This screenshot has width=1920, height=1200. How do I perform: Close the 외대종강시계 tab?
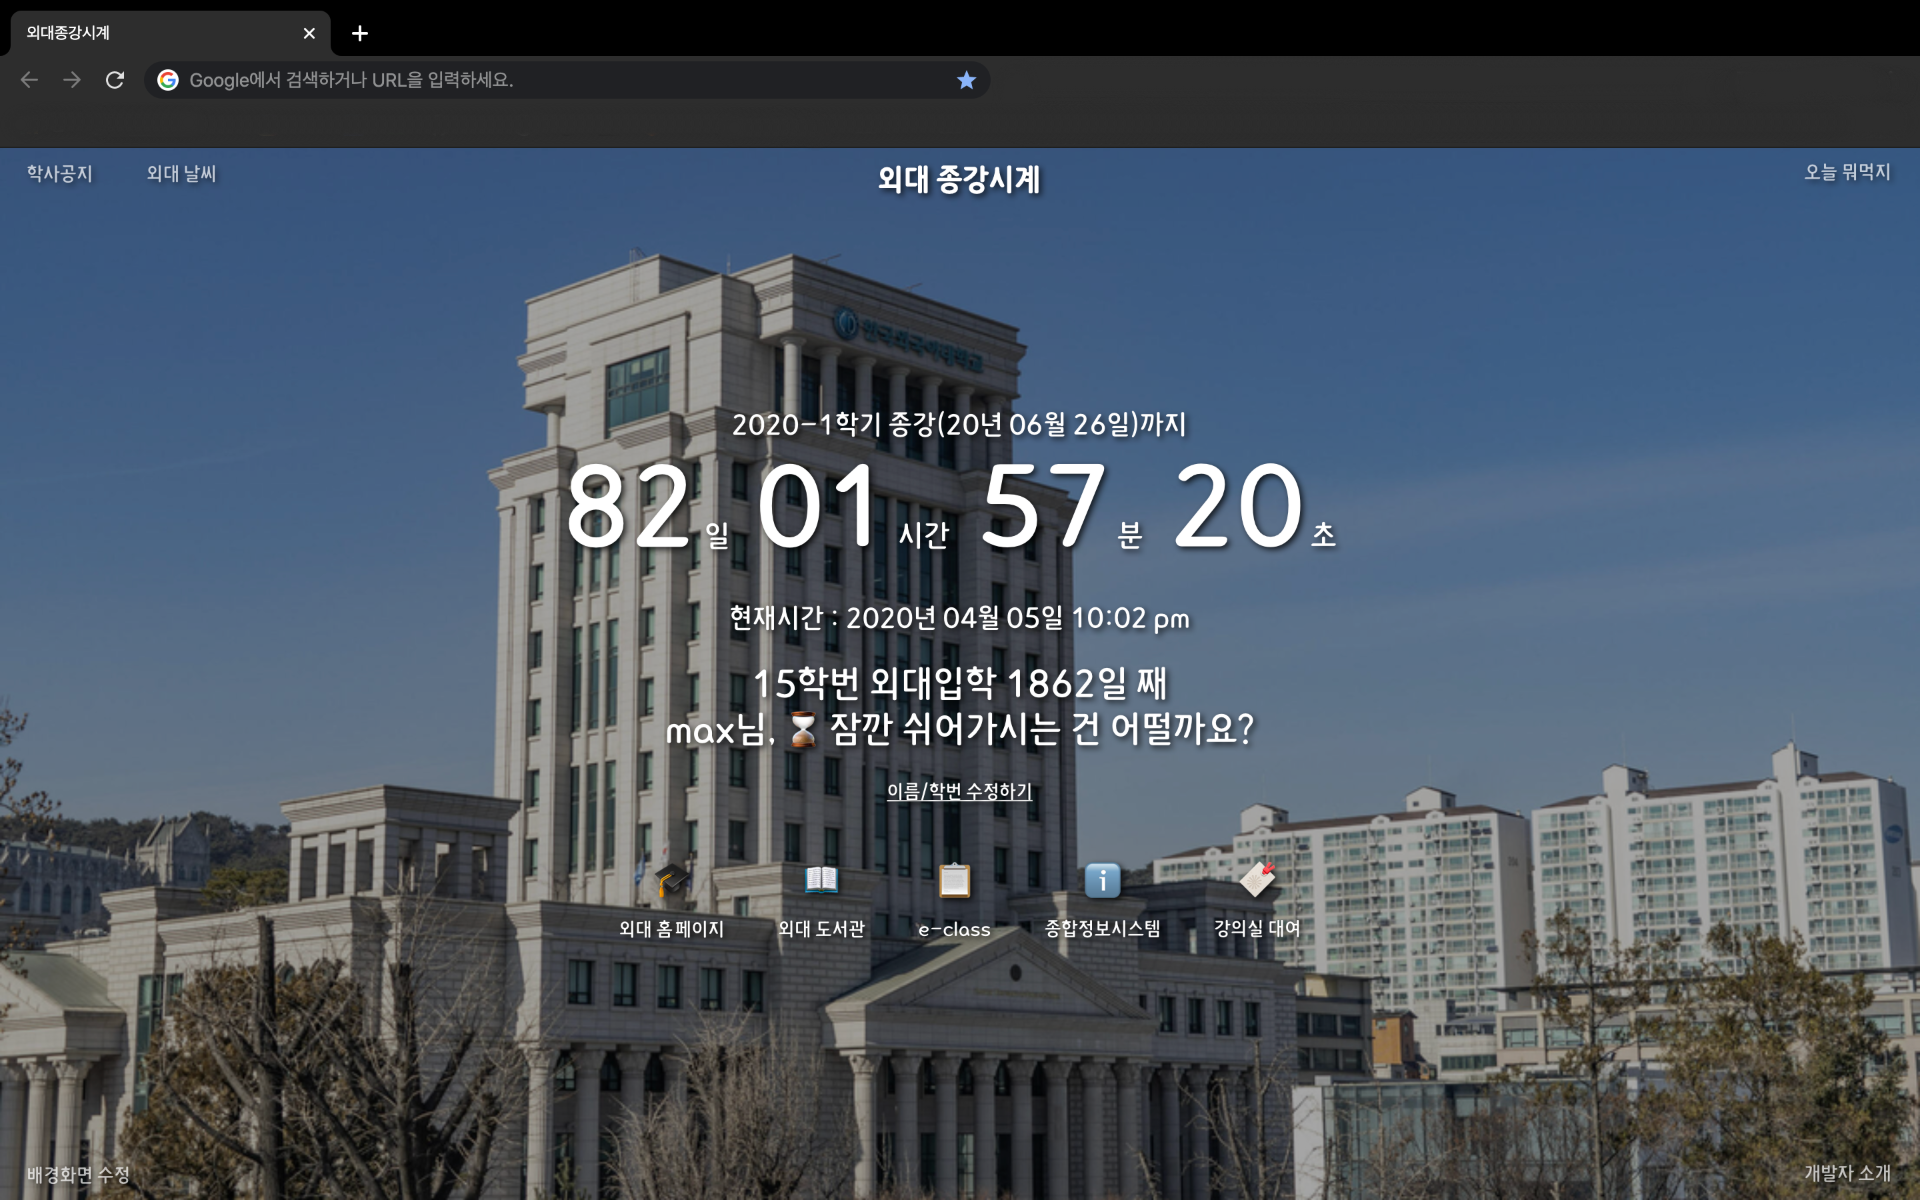coord(309,33)
